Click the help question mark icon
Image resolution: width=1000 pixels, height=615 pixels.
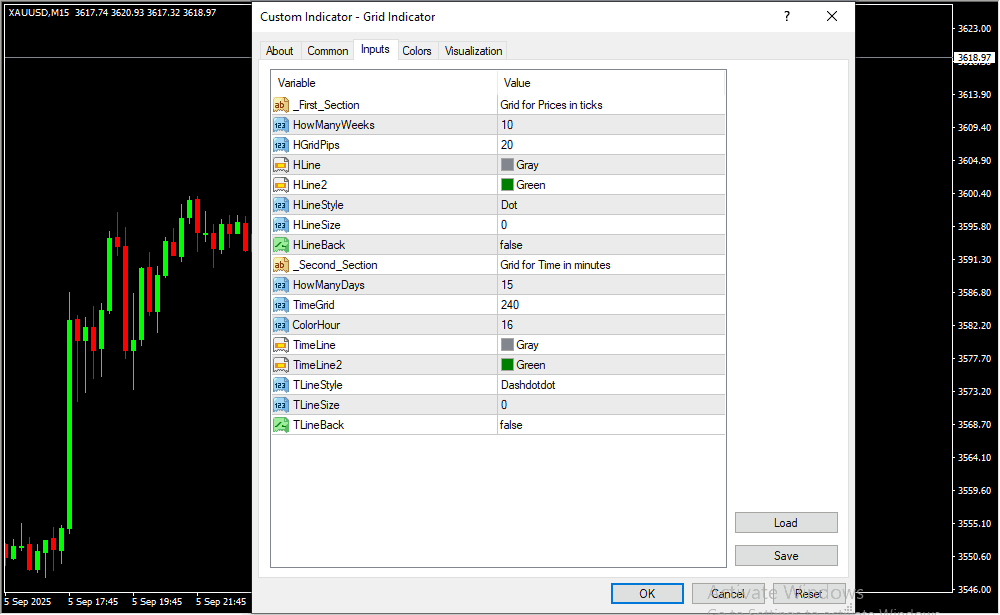pos(787,17)
